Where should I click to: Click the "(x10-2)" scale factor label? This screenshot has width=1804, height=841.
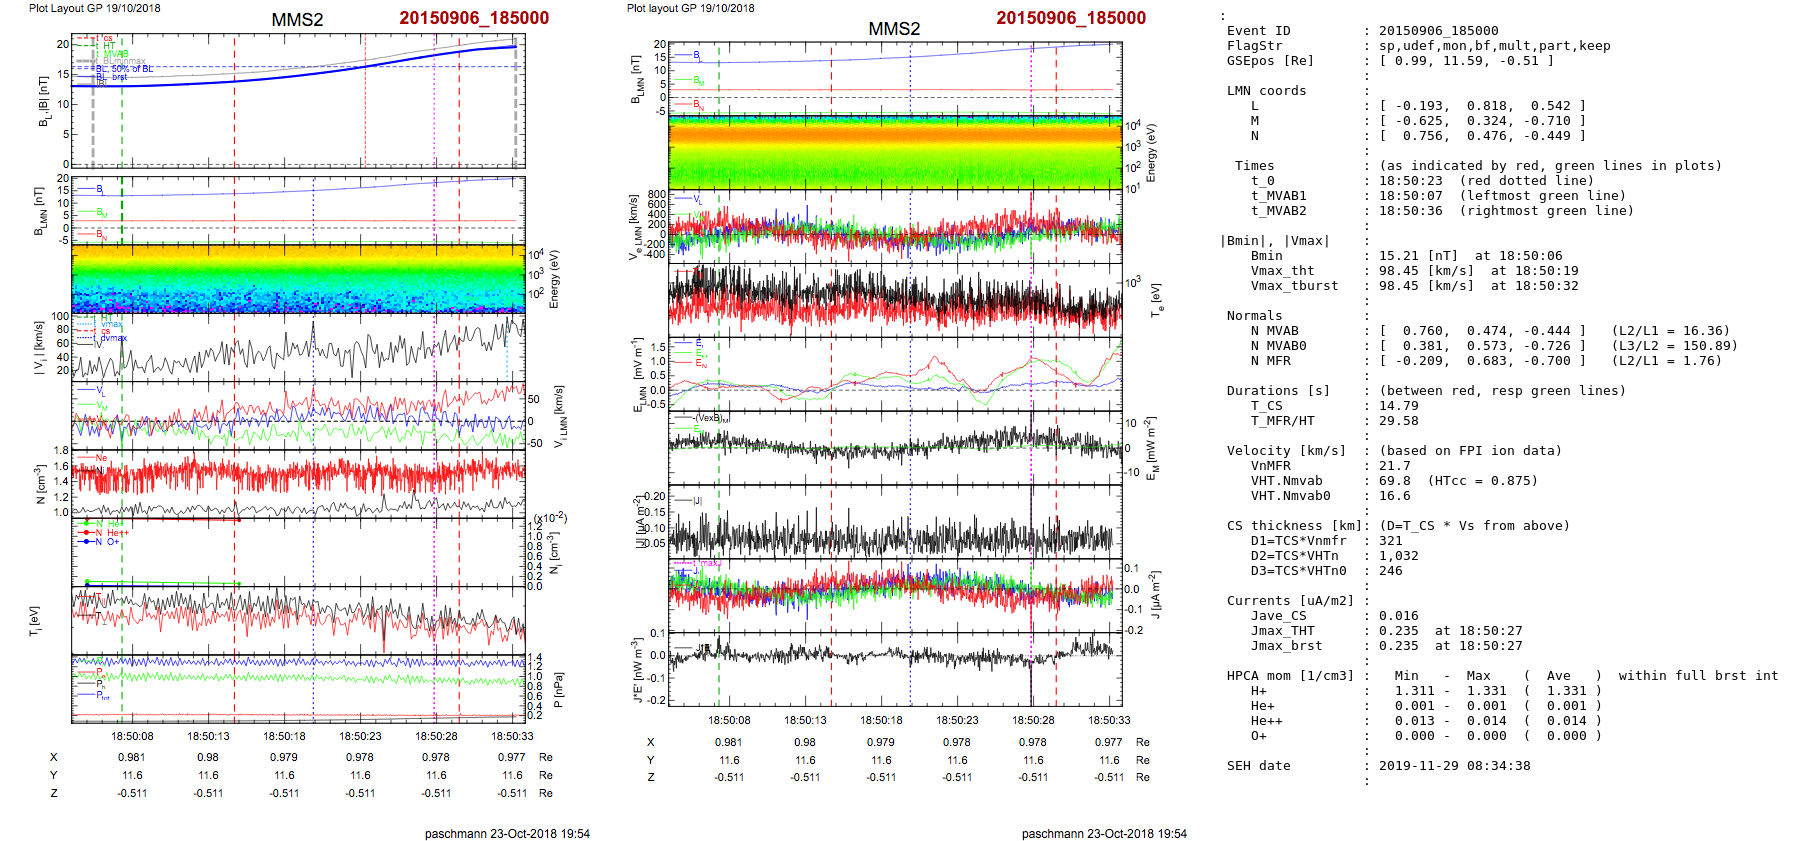coord(549,517)
